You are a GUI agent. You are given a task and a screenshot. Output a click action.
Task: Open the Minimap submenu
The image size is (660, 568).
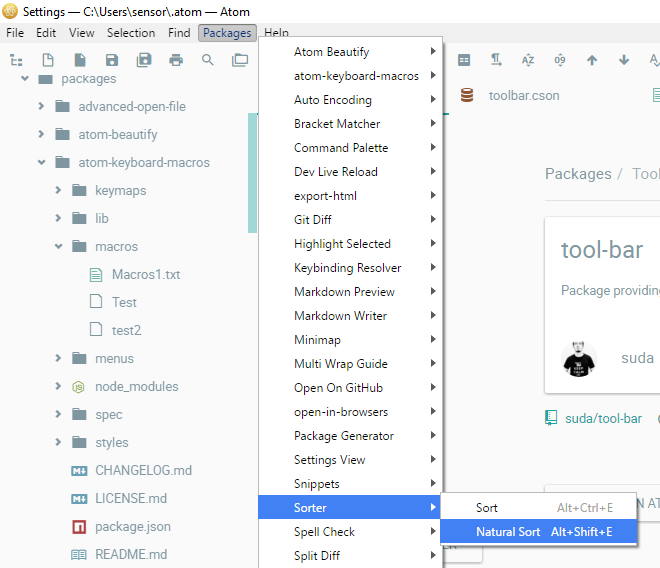pos(350,340)
